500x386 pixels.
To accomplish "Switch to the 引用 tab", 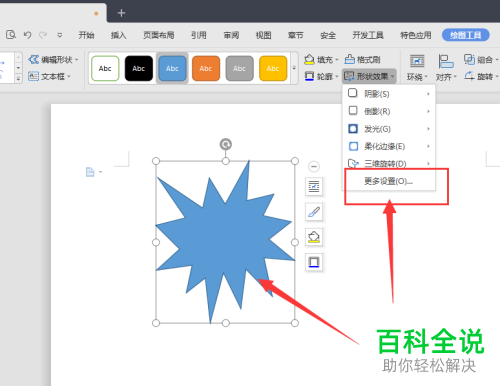I will point(199,35).
